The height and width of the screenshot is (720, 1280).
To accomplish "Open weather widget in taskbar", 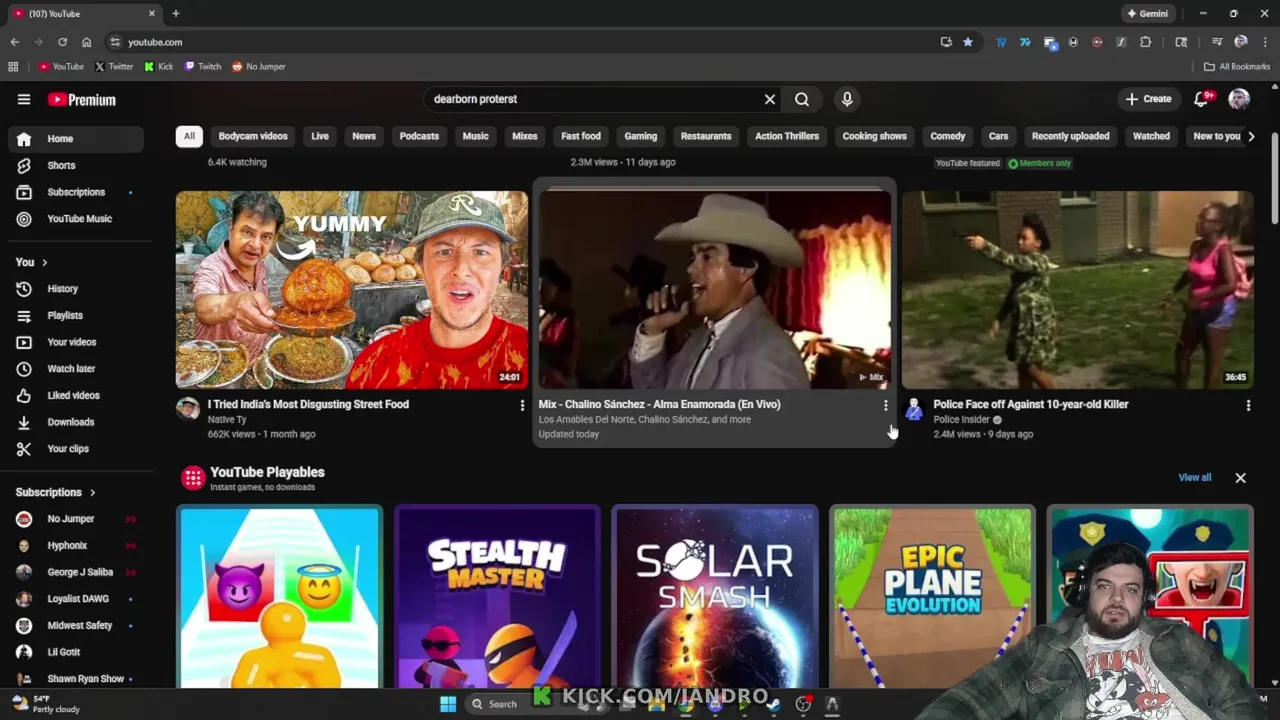I will [44, 703].
